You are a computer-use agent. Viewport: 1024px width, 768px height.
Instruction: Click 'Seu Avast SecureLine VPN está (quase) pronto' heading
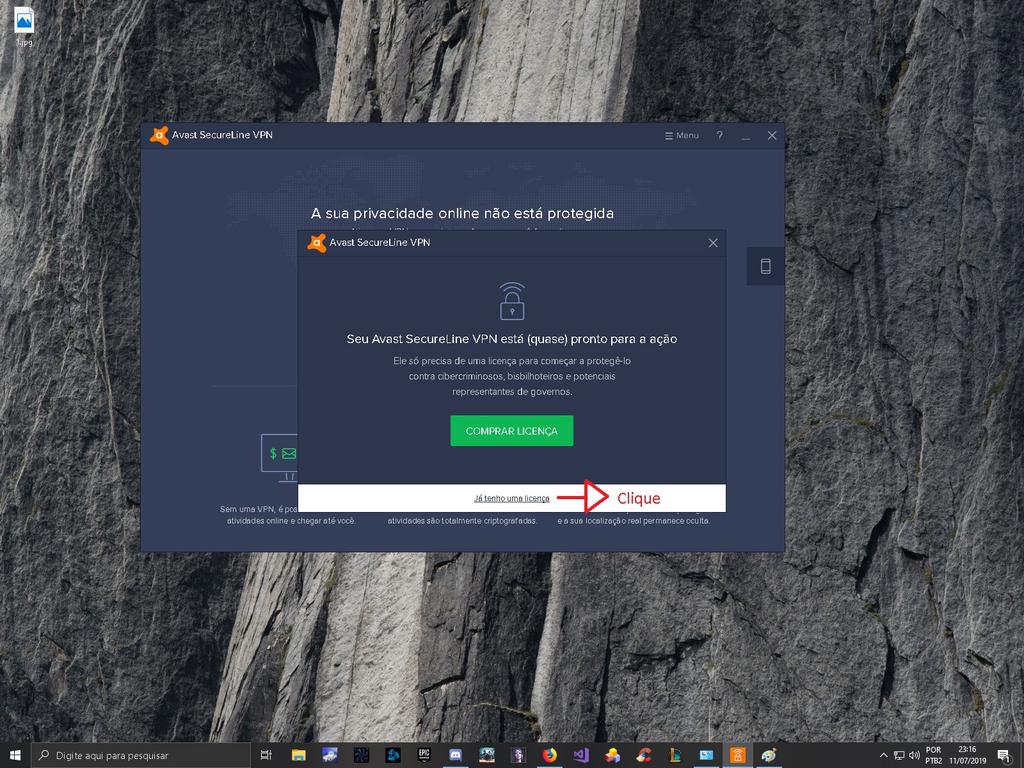[511, 339]
